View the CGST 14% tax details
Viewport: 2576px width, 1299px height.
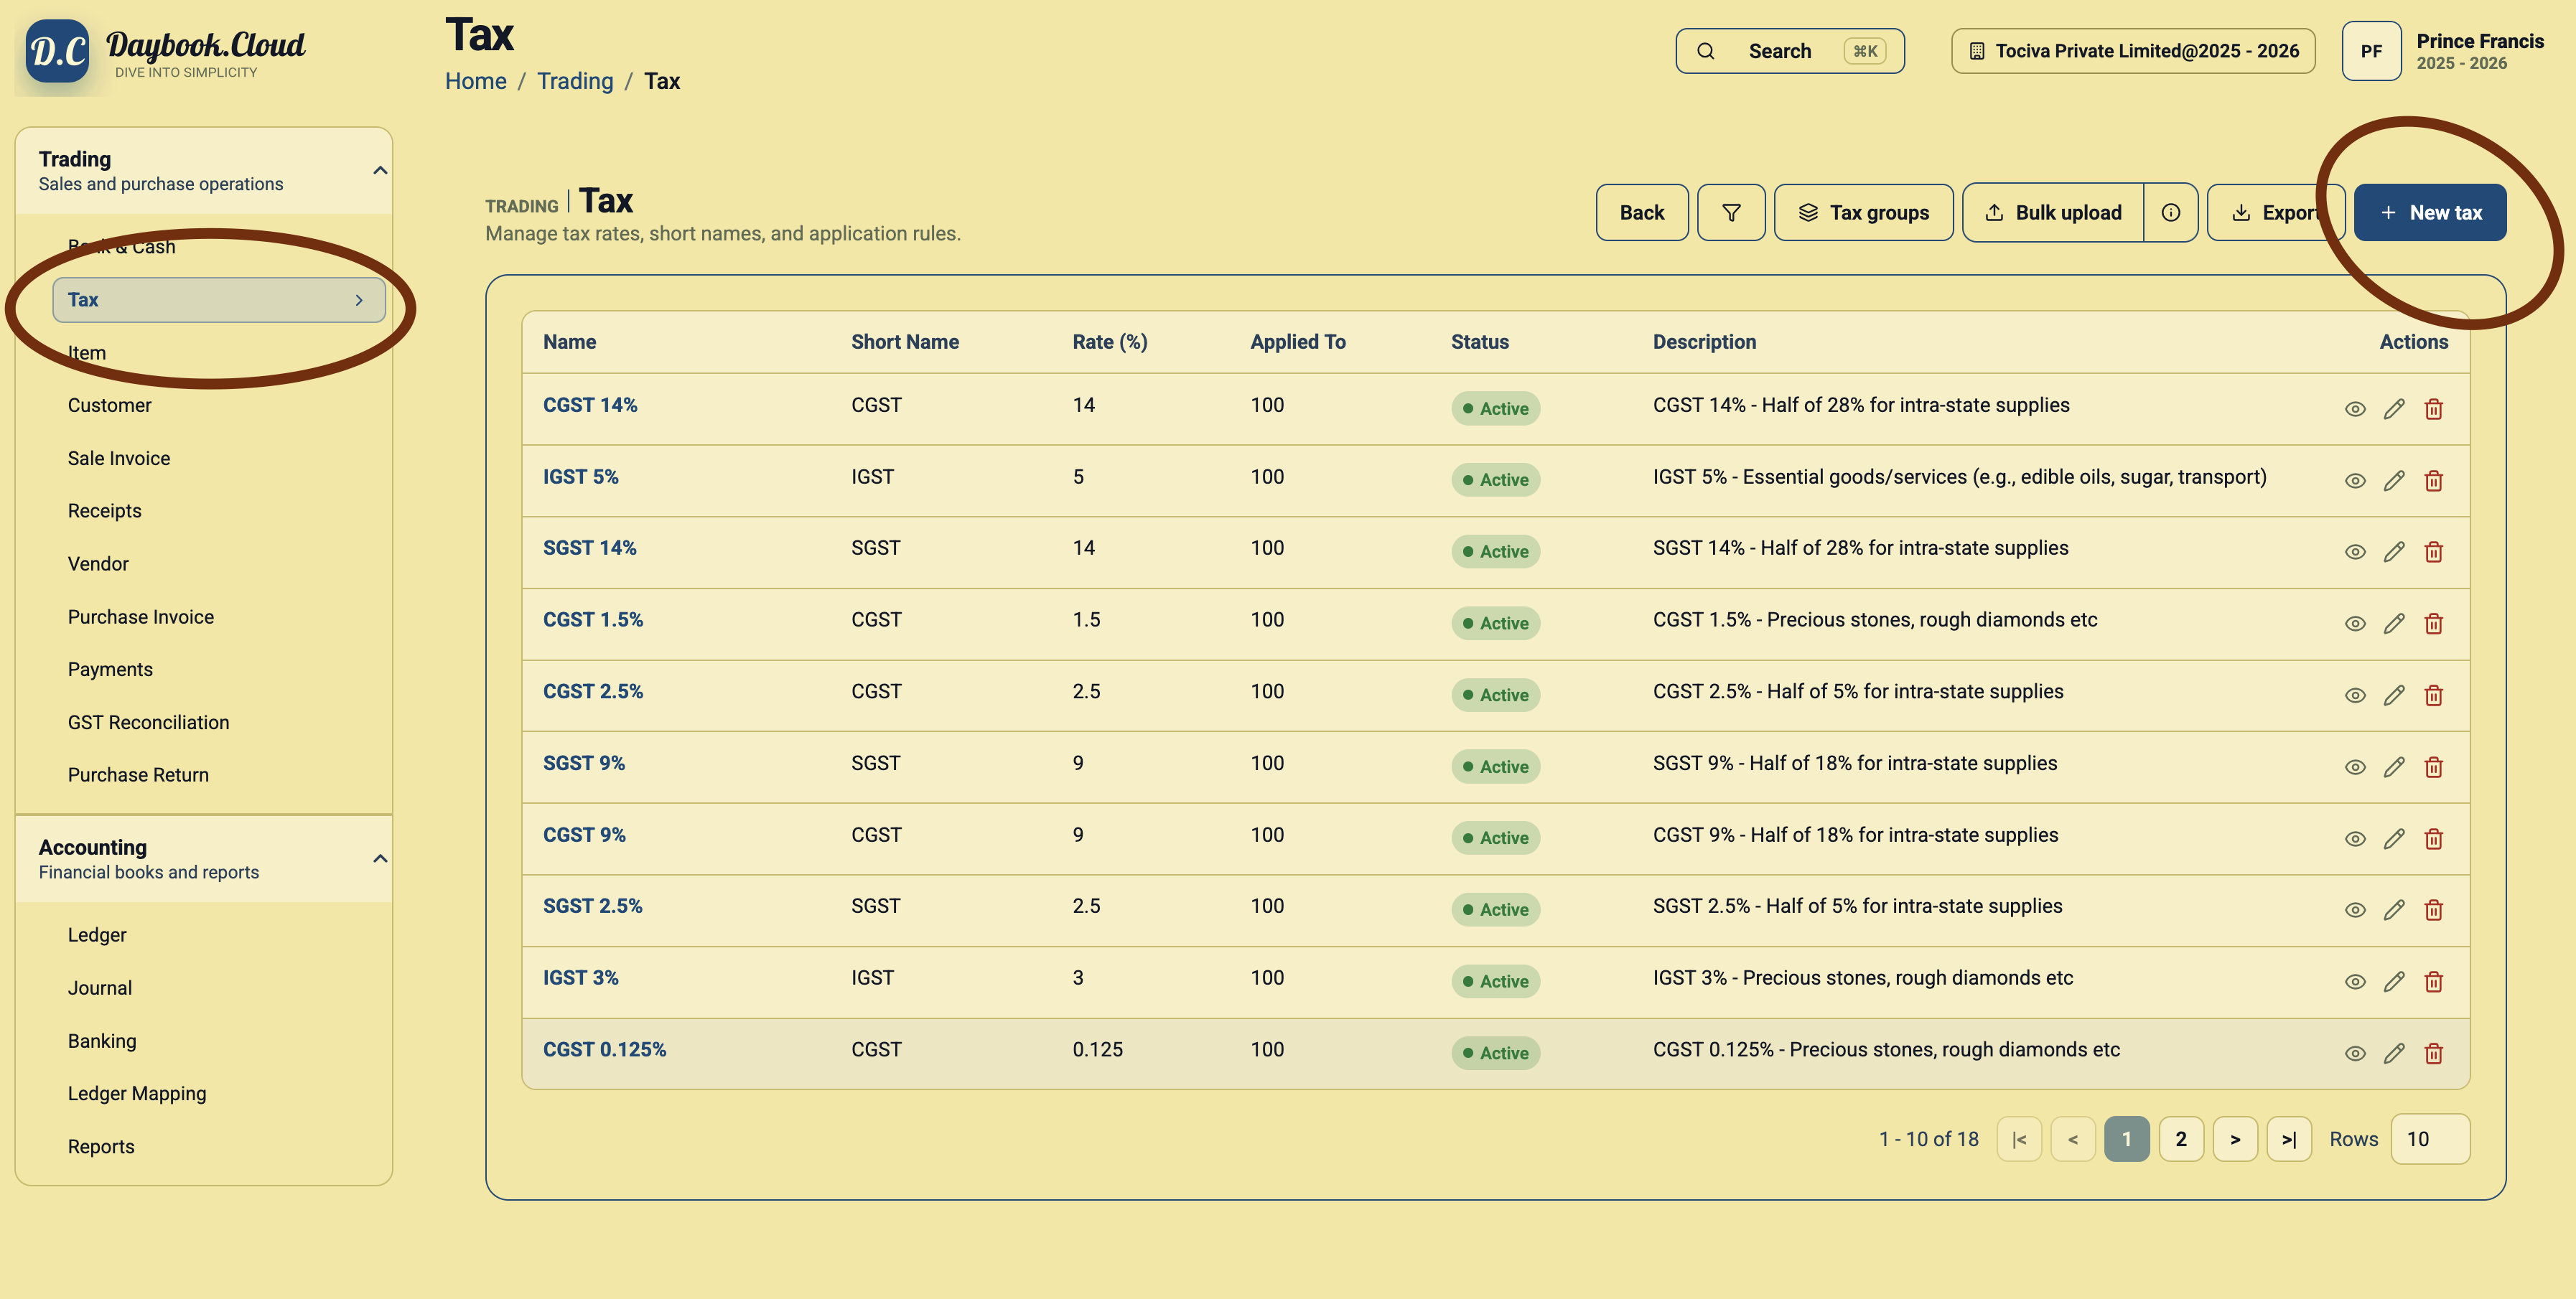(2355, 409)
